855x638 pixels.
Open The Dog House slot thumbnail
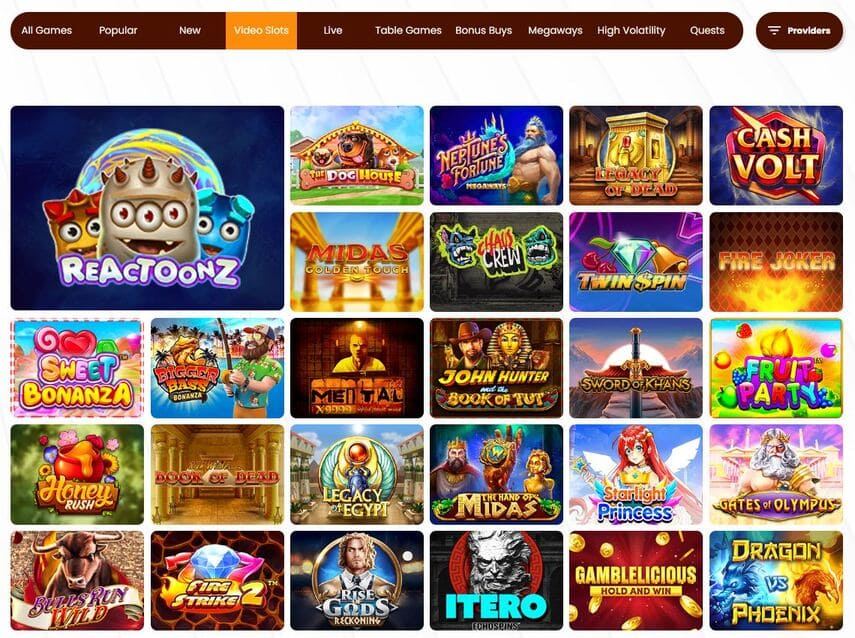[x=357, y=155]
